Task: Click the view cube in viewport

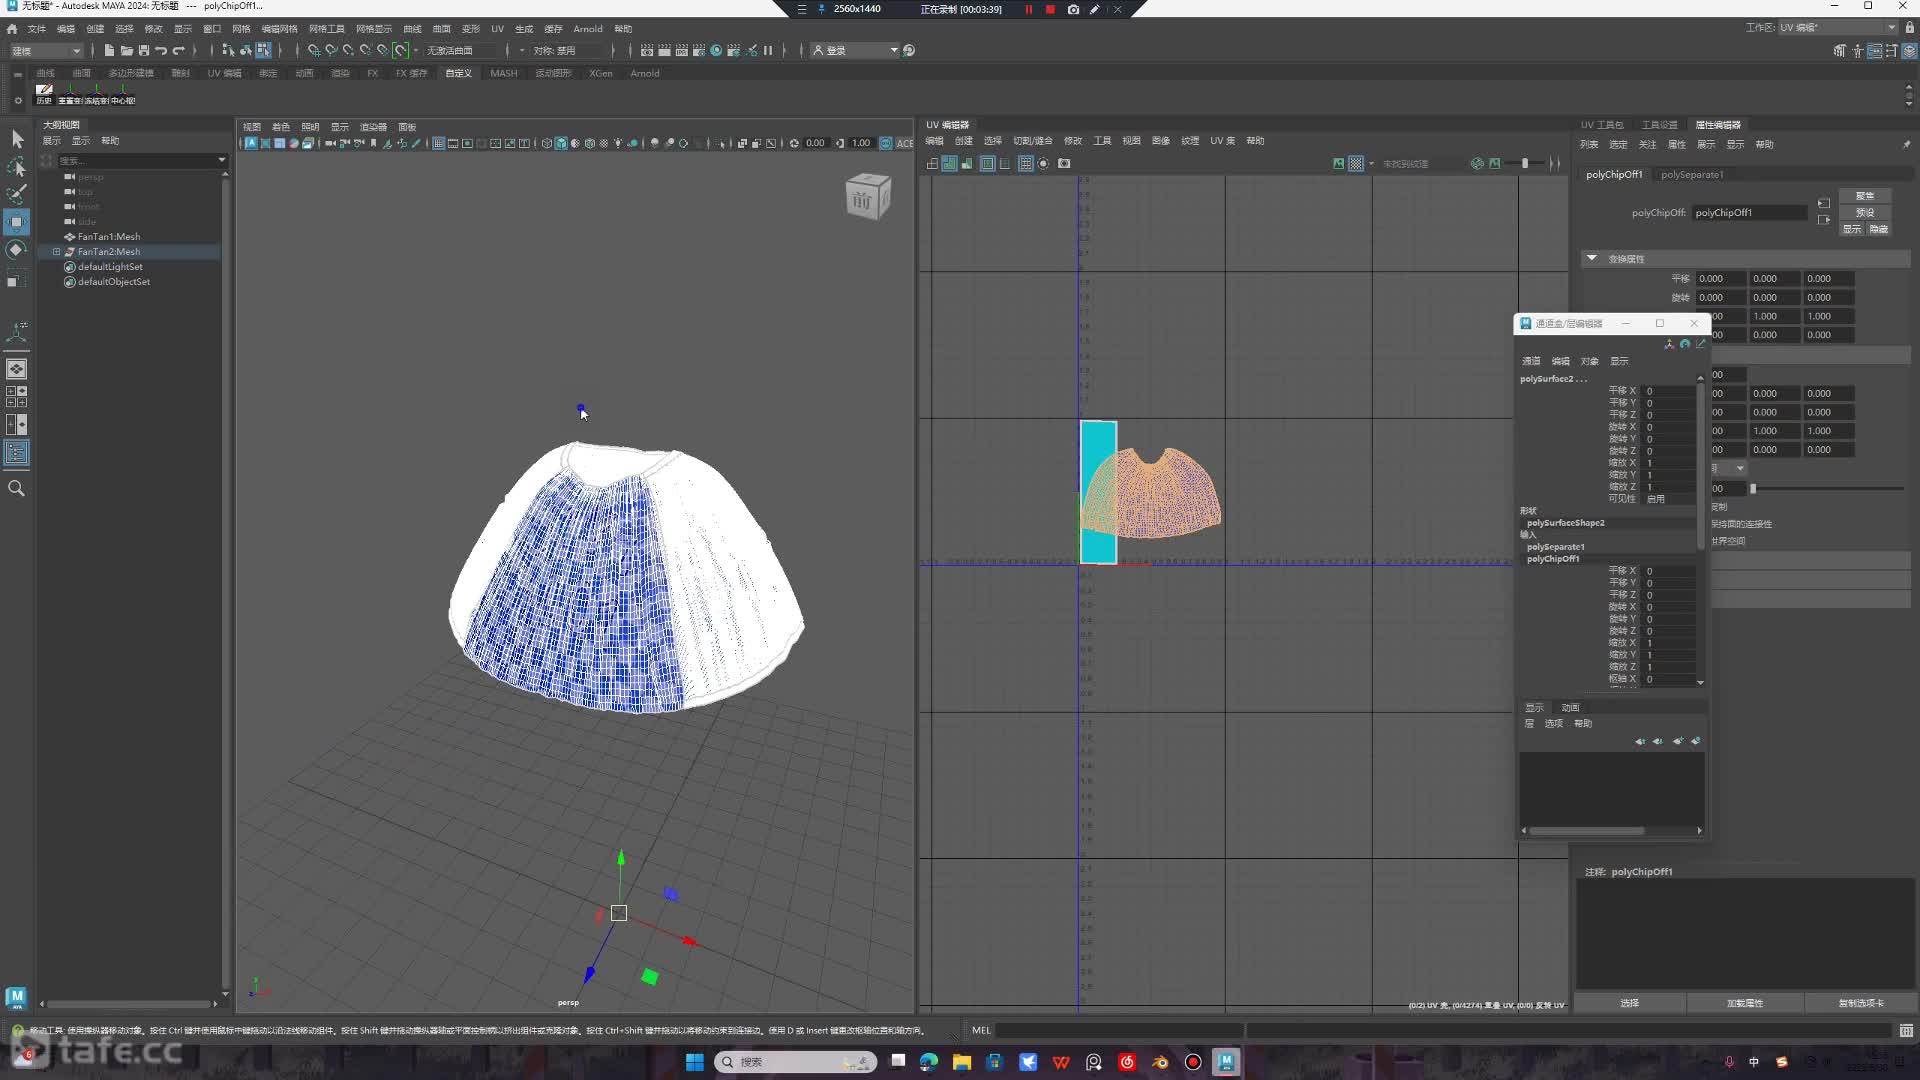Action: click(x=867, y=197)
